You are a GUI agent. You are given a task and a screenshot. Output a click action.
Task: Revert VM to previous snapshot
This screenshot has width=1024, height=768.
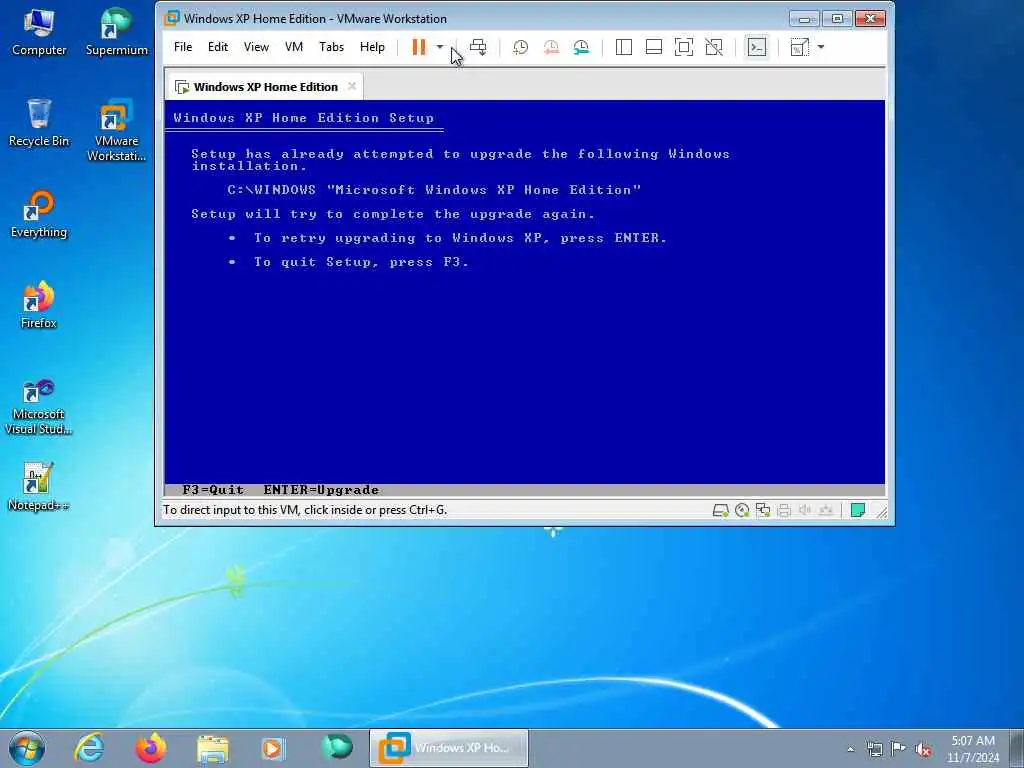[551, 47]
